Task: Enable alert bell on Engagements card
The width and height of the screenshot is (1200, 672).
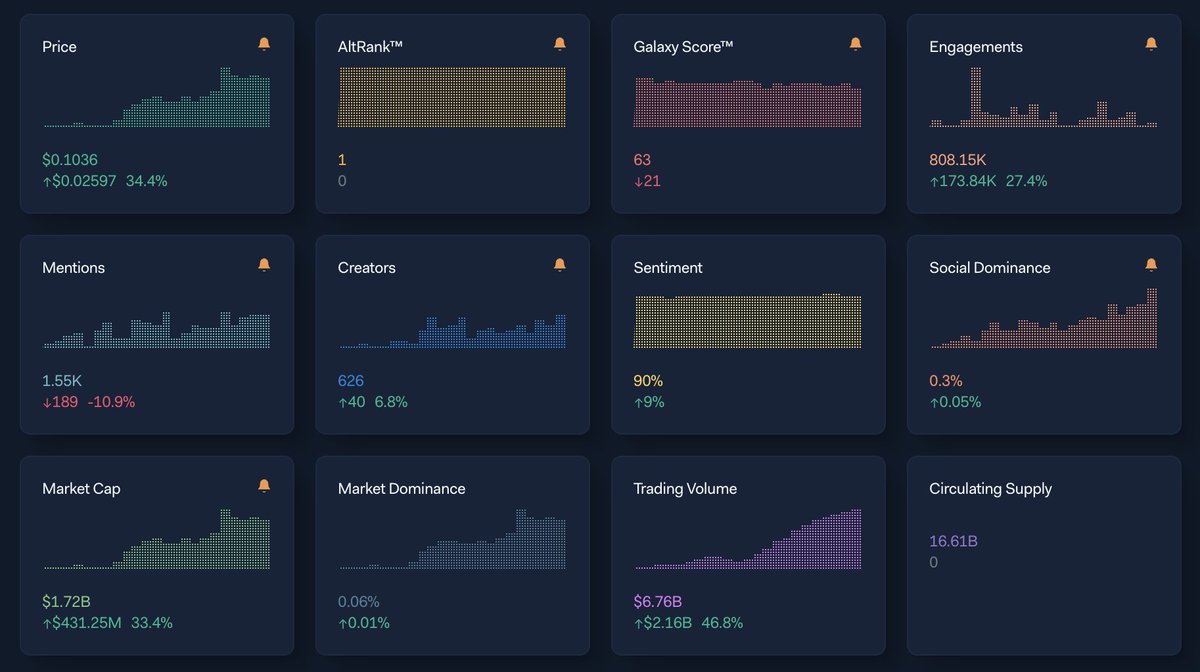Action: tap(1151, 44)
